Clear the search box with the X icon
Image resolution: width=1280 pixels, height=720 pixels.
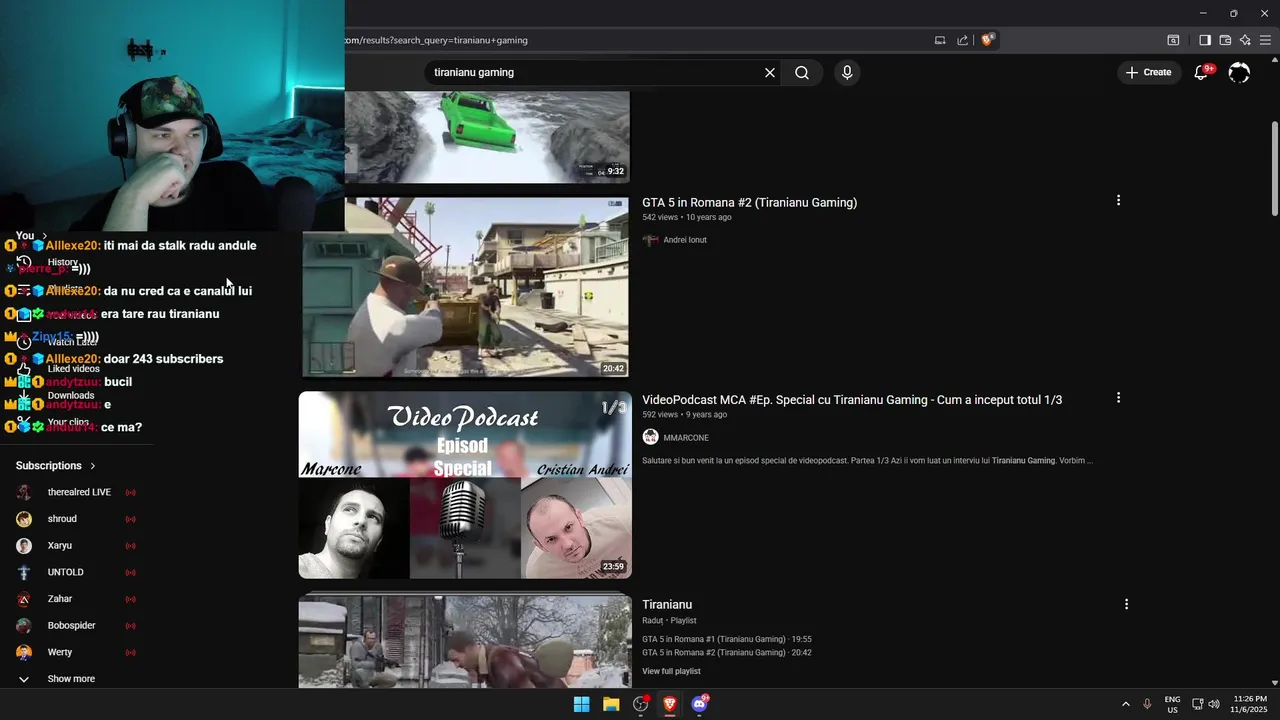tap(770, 72)
